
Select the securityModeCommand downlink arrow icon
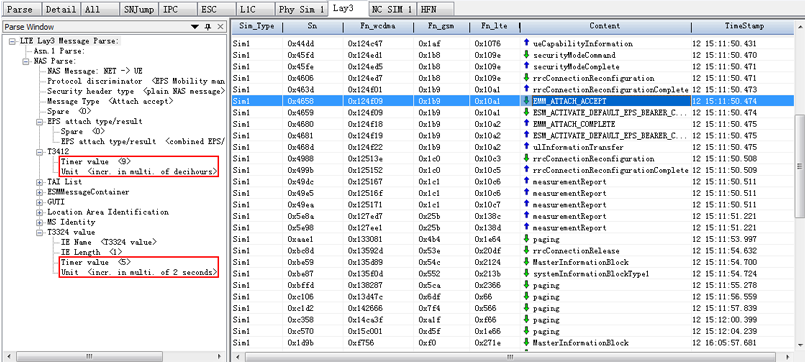coord(526,55)
